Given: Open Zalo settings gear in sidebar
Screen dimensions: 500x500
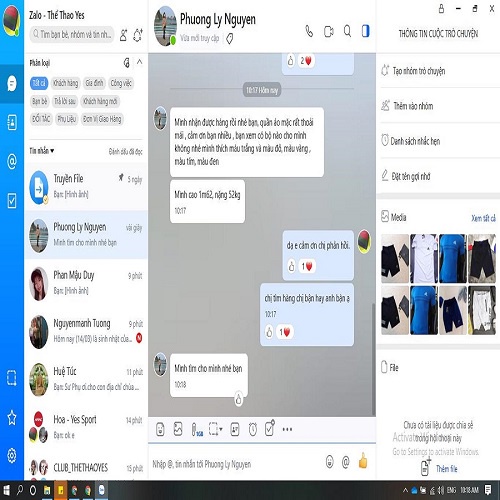Looking at the screenshot, I should click(x=12, y=455).
